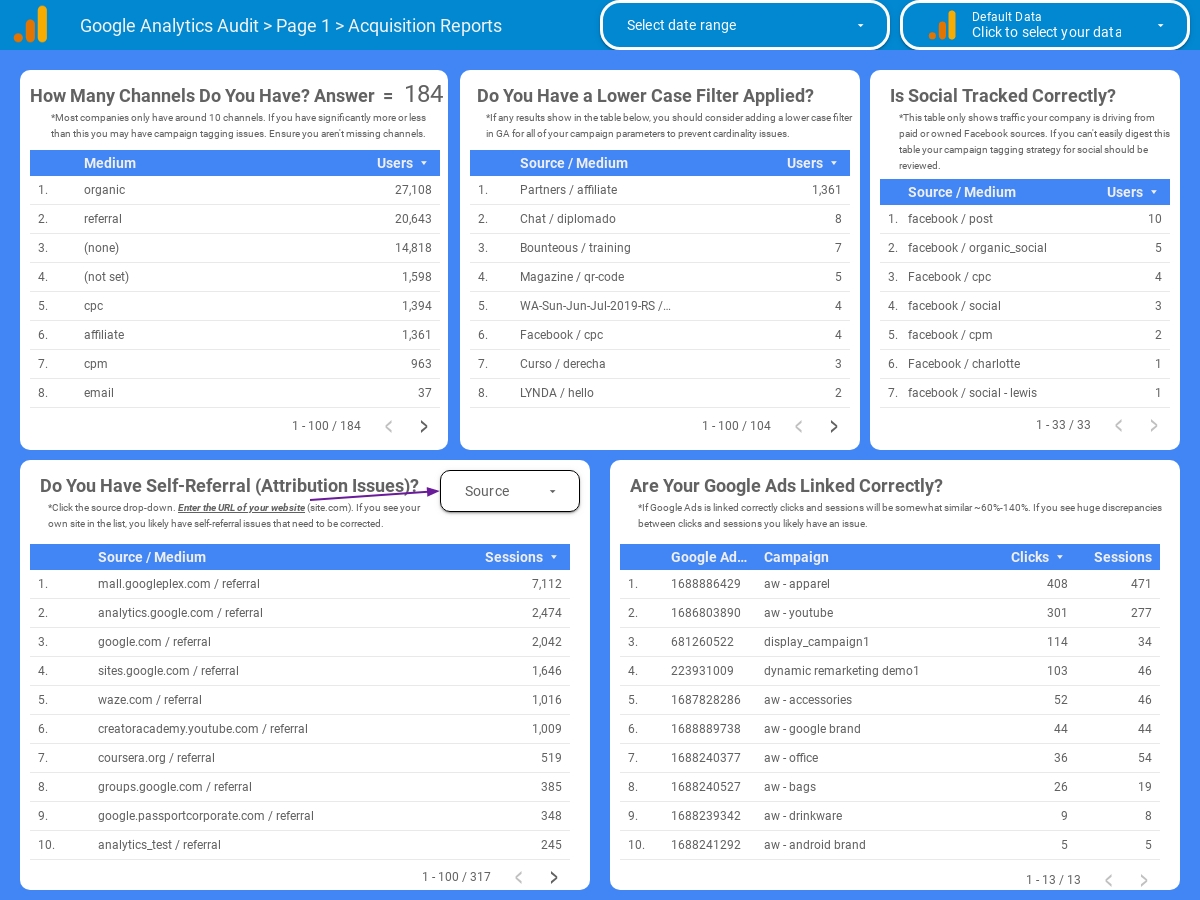Click forward chevron to page the channels table
Image resolution: width=1200 pixels, height=900 pixels.
(x=423, y=426)
